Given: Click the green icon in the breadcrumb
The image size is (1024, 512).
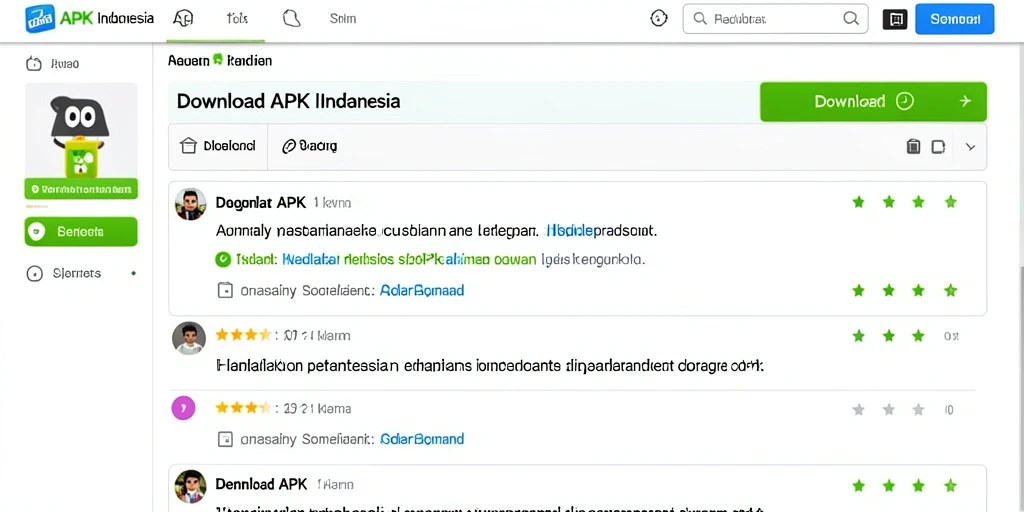Looking at the screenshot, I should point(218,60).
